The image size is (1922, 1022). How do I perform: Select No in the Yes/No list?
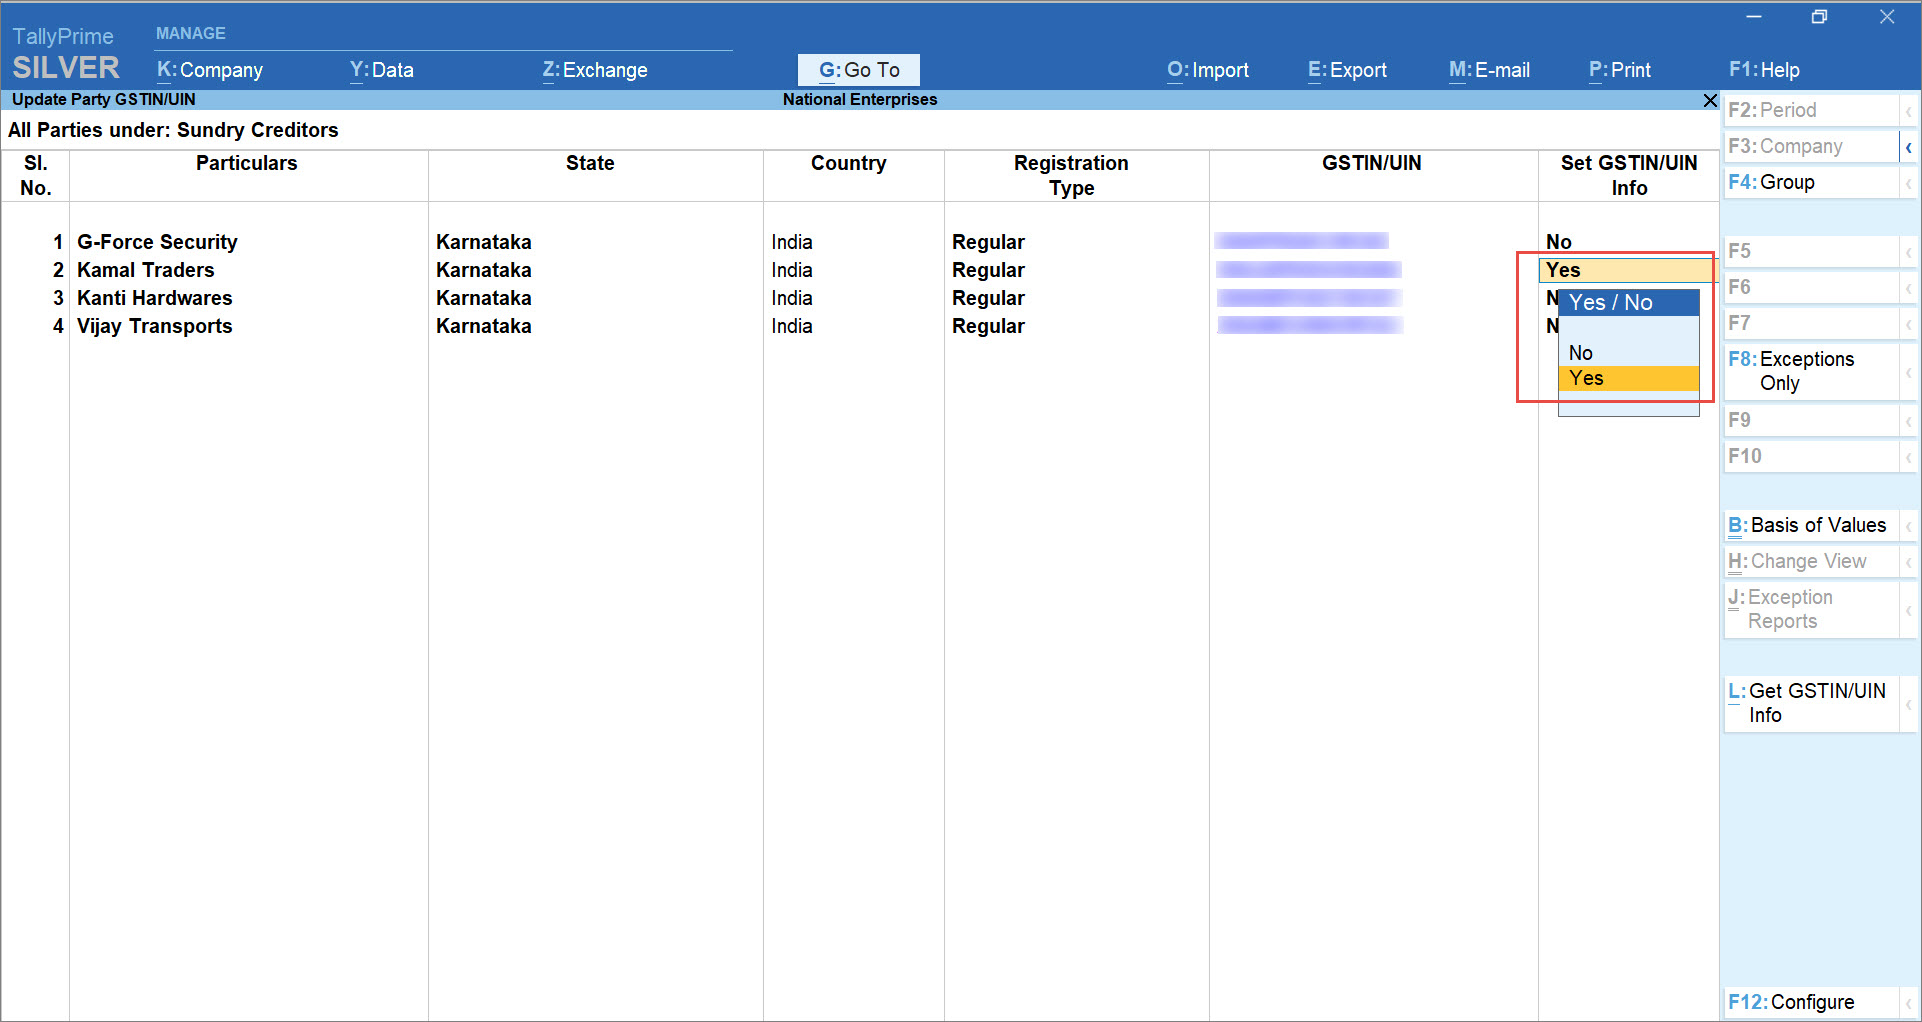tap(1628, 353)
